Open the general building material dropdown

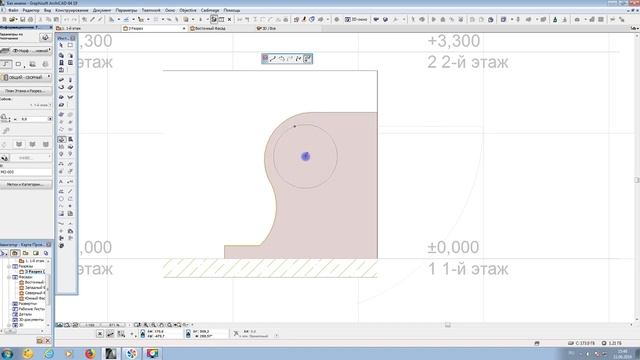click(x=27, y=77)
